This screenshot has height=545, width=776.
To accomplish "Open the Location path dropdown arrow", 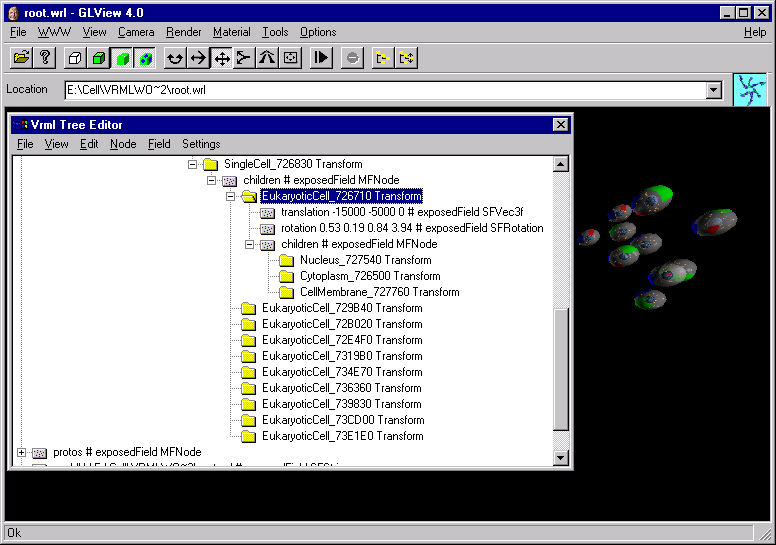I will point(713,91).
